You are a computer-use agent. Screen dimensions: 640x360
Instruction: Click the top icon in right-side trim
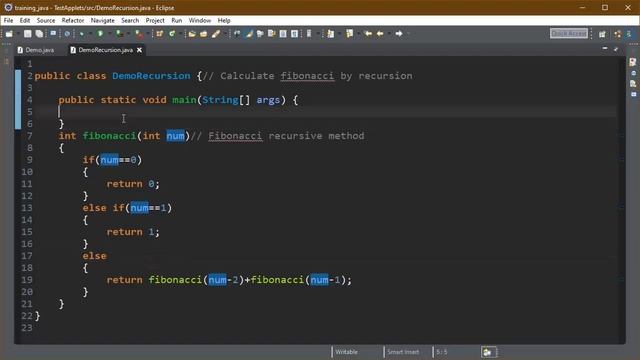point(633,62)
